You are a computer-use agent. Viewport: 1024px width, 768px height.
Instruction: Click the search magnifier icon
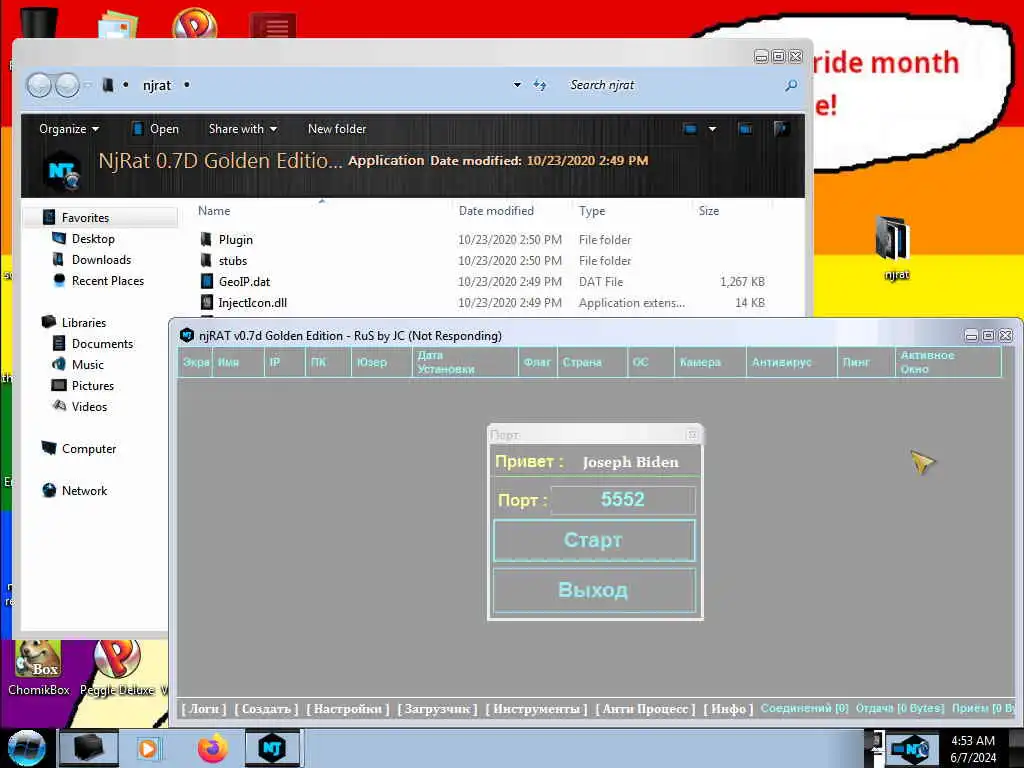pos(791,85)
